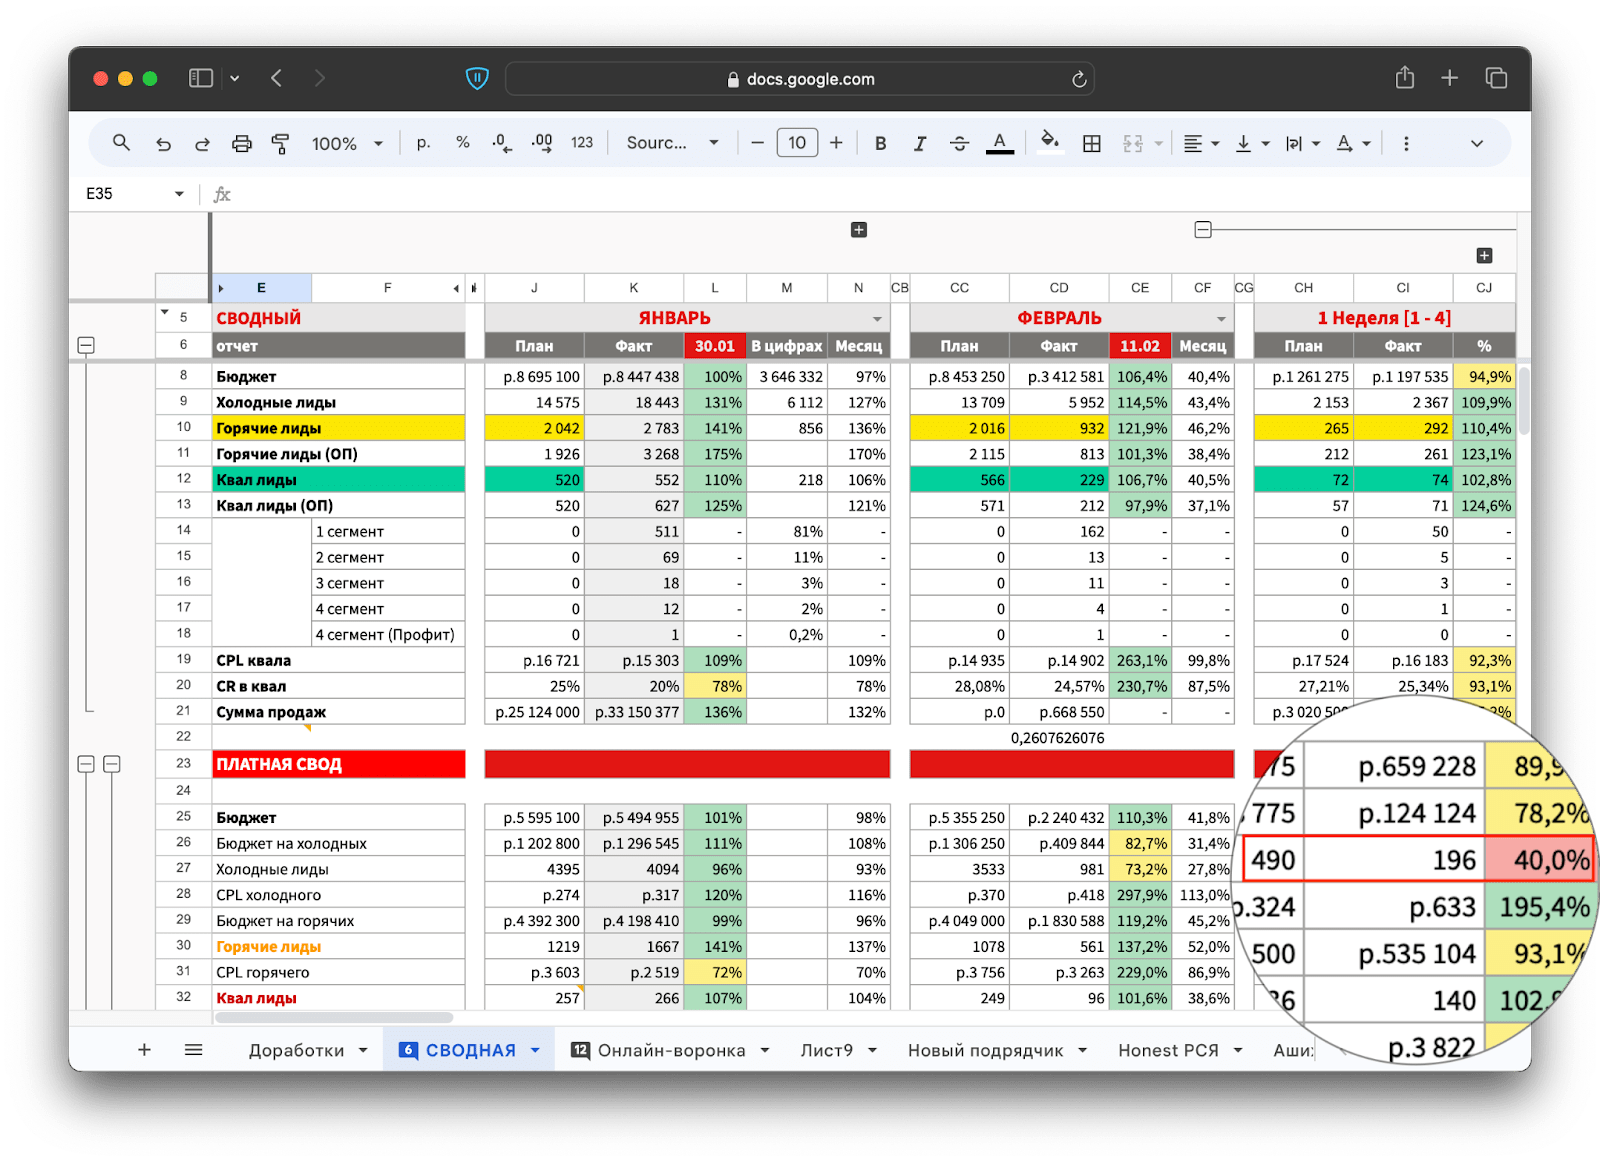Open the fill color bucket

tap(1049, 142)
